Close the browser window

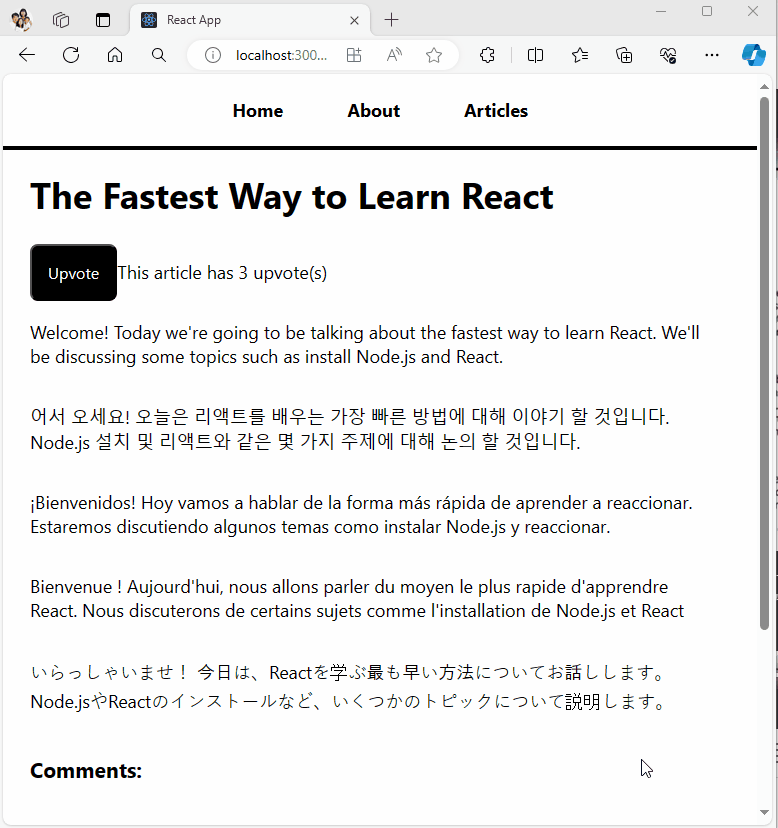point(753,12)
